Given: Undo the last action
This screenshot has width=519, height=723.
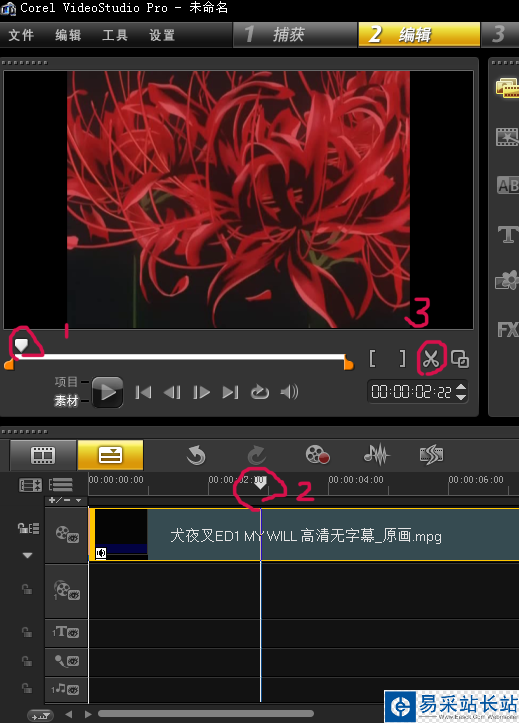Looking at the screenshot, I should [196, 456].
